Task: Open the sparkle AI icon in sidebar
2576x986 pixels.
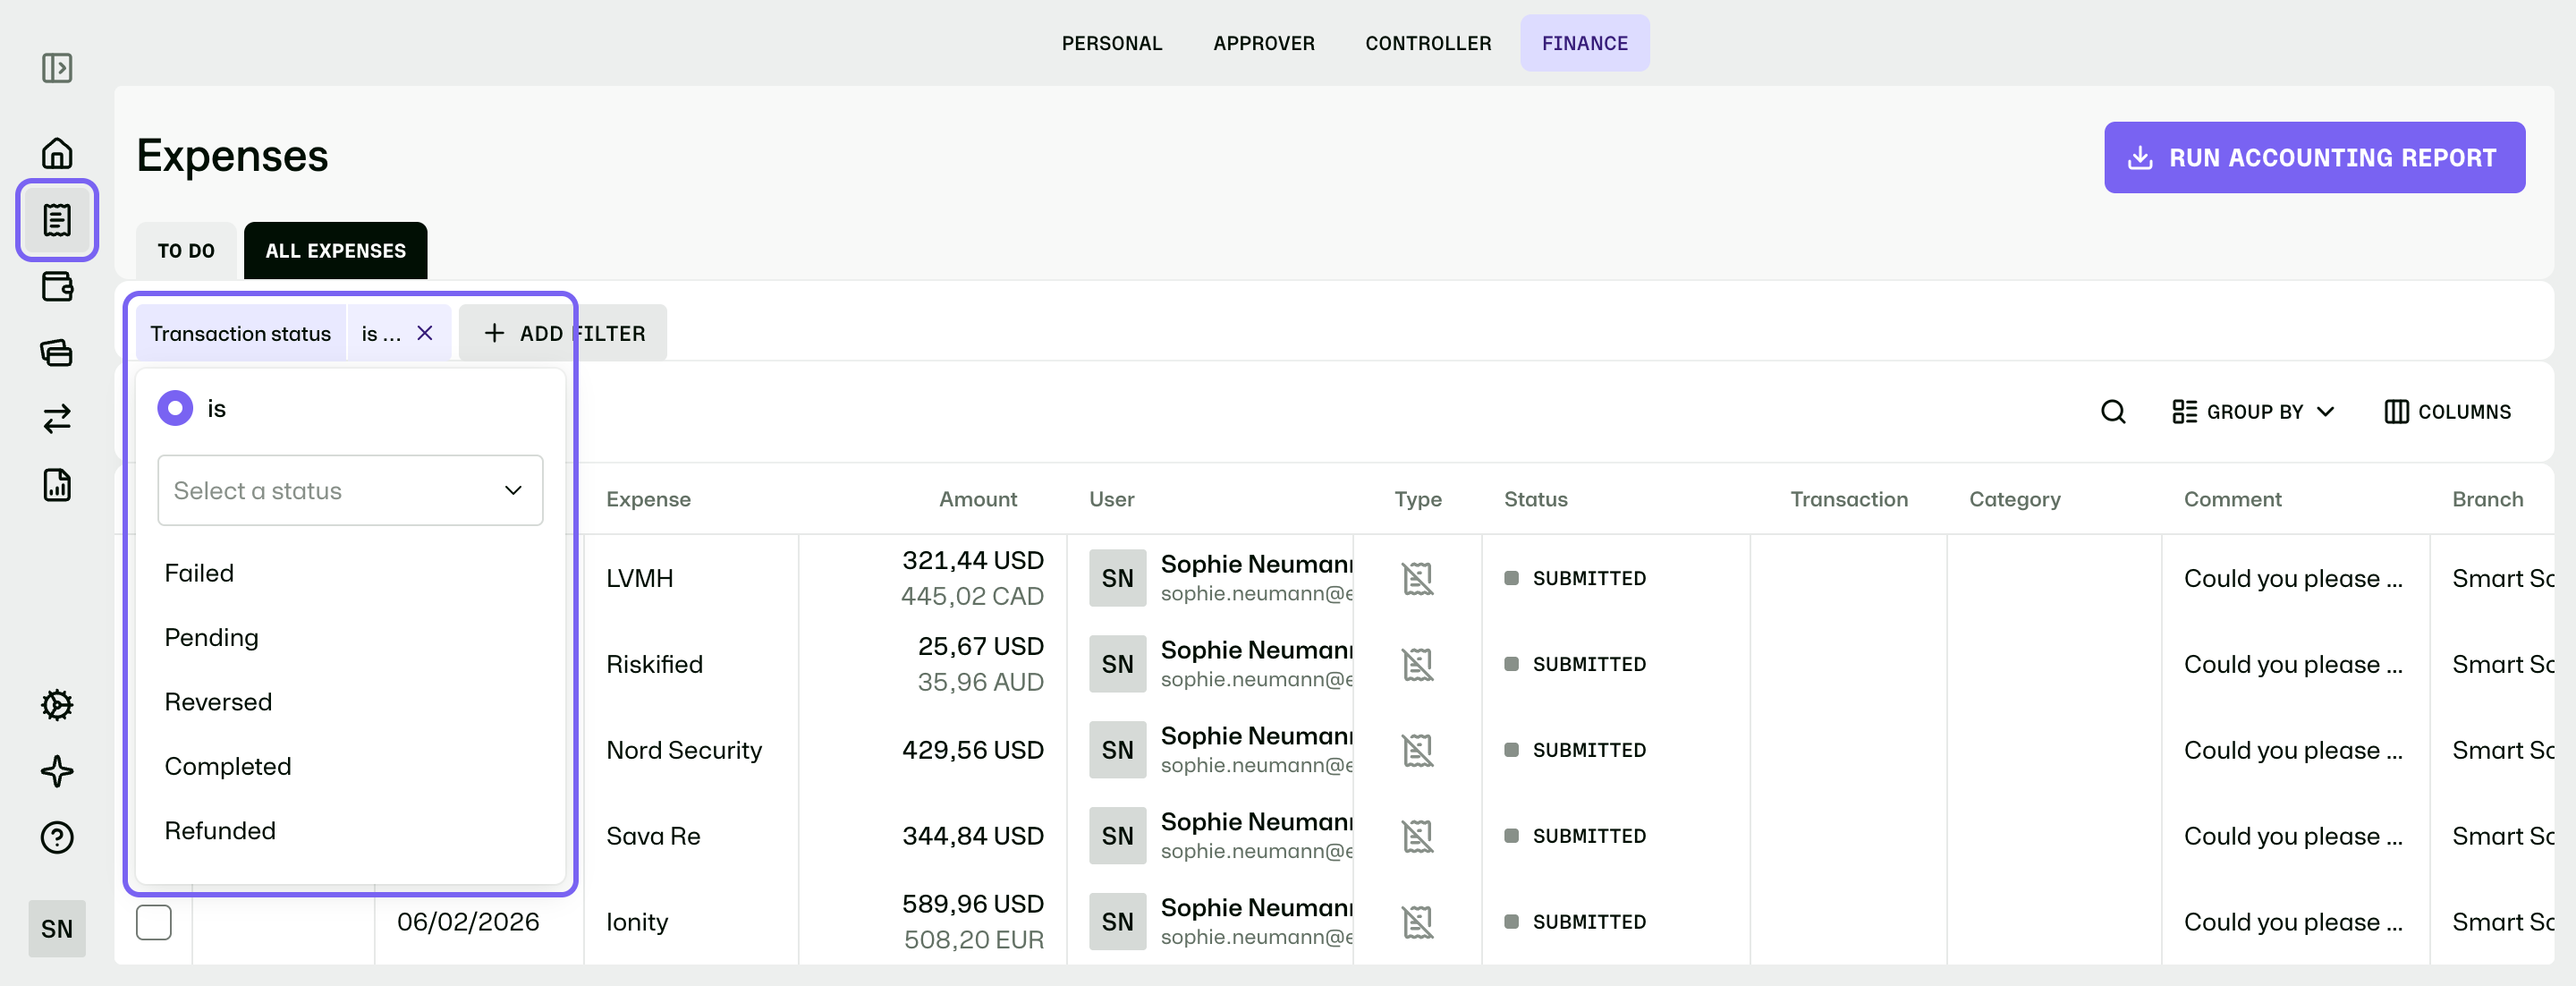Action: [57, 771]
